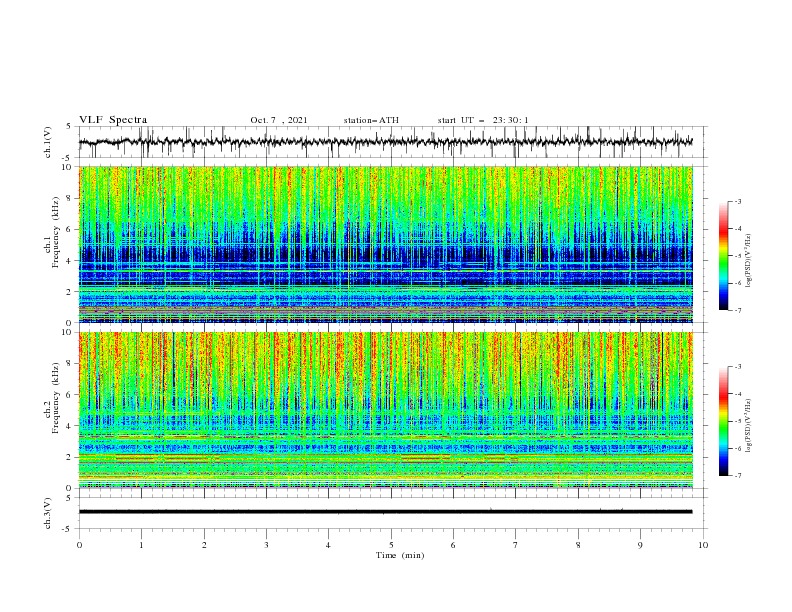Click the ch.1 PSD color scale bar
This screenshot has width=792, height=612.
coord(723,256)
